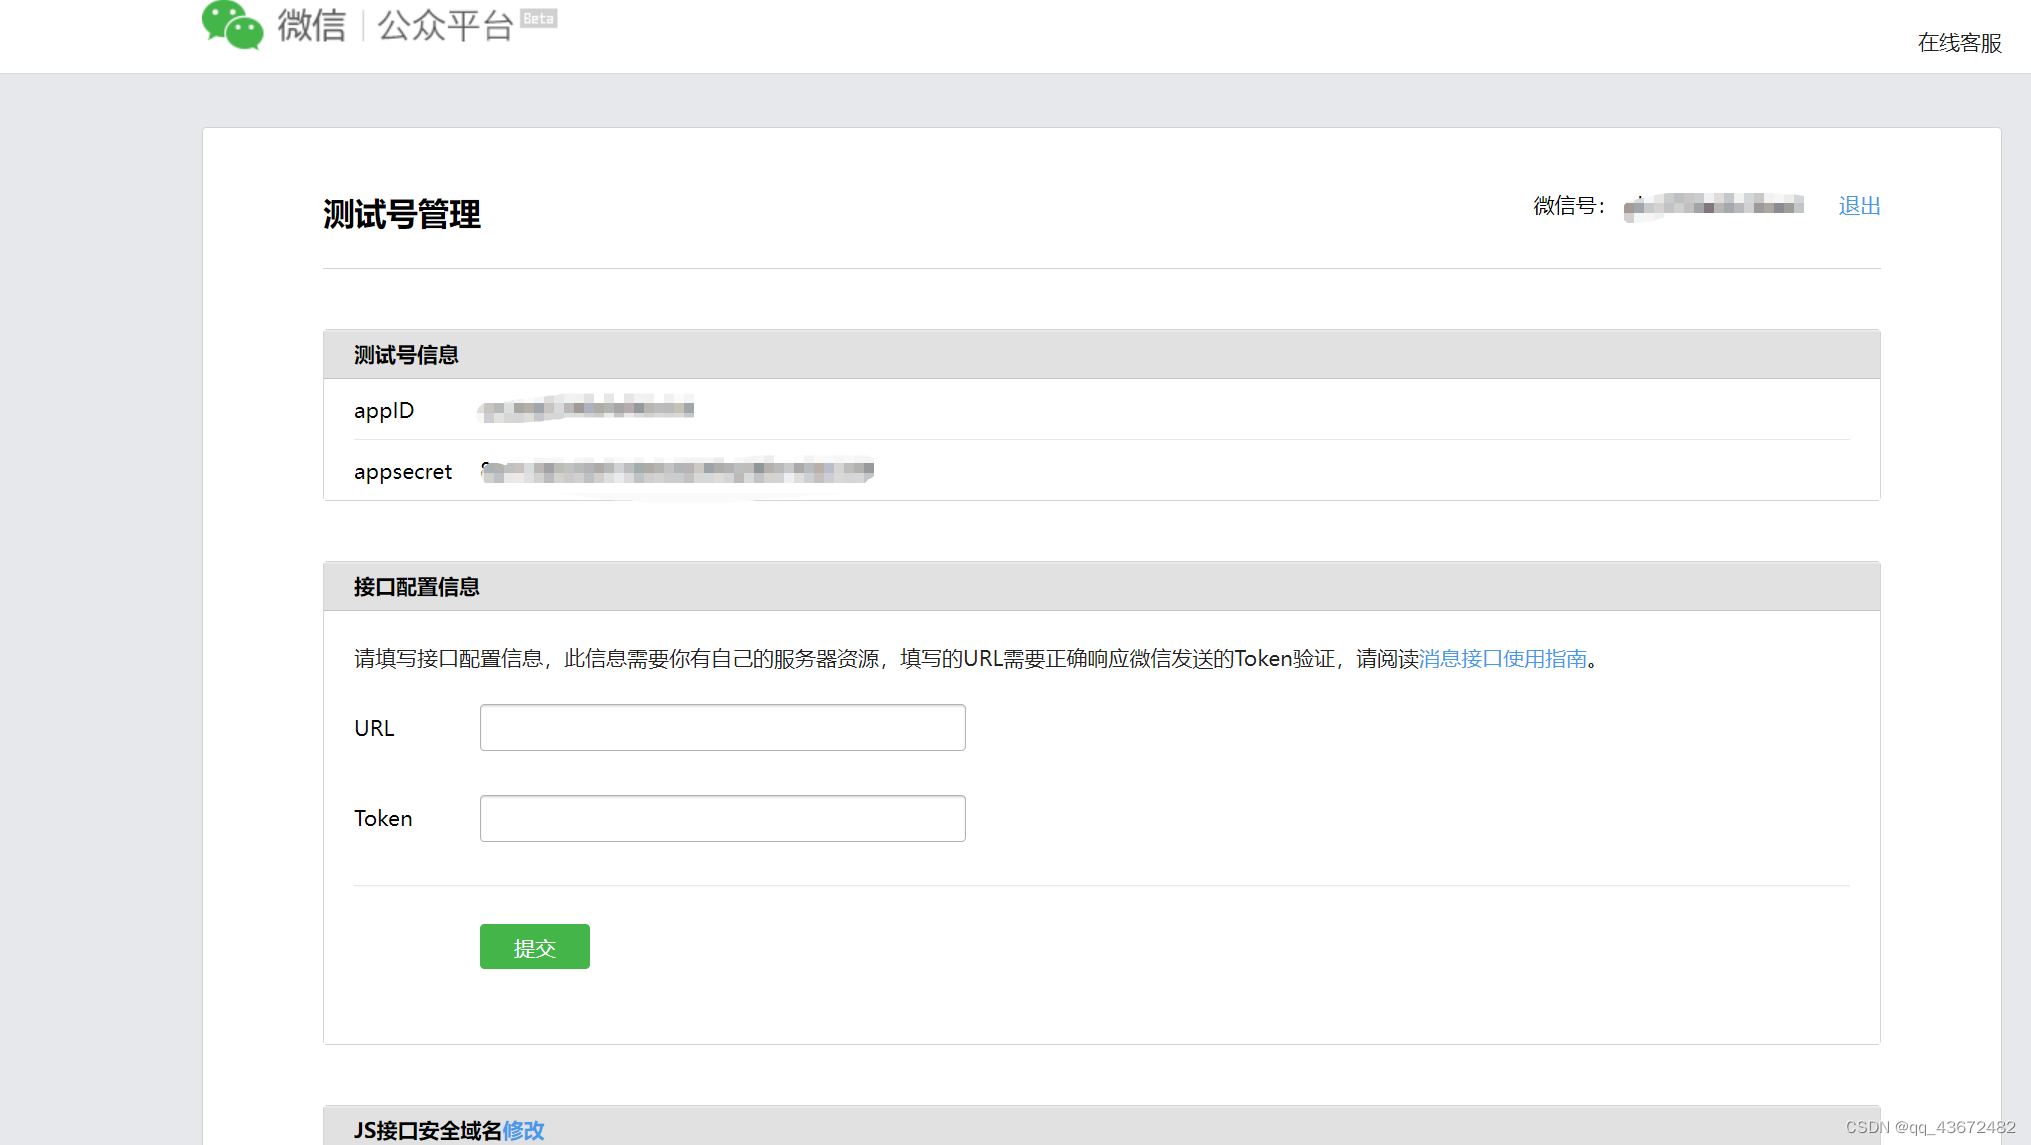
Task: Click the Beta badge next to platform title
Action: click(x=538, y=18)
